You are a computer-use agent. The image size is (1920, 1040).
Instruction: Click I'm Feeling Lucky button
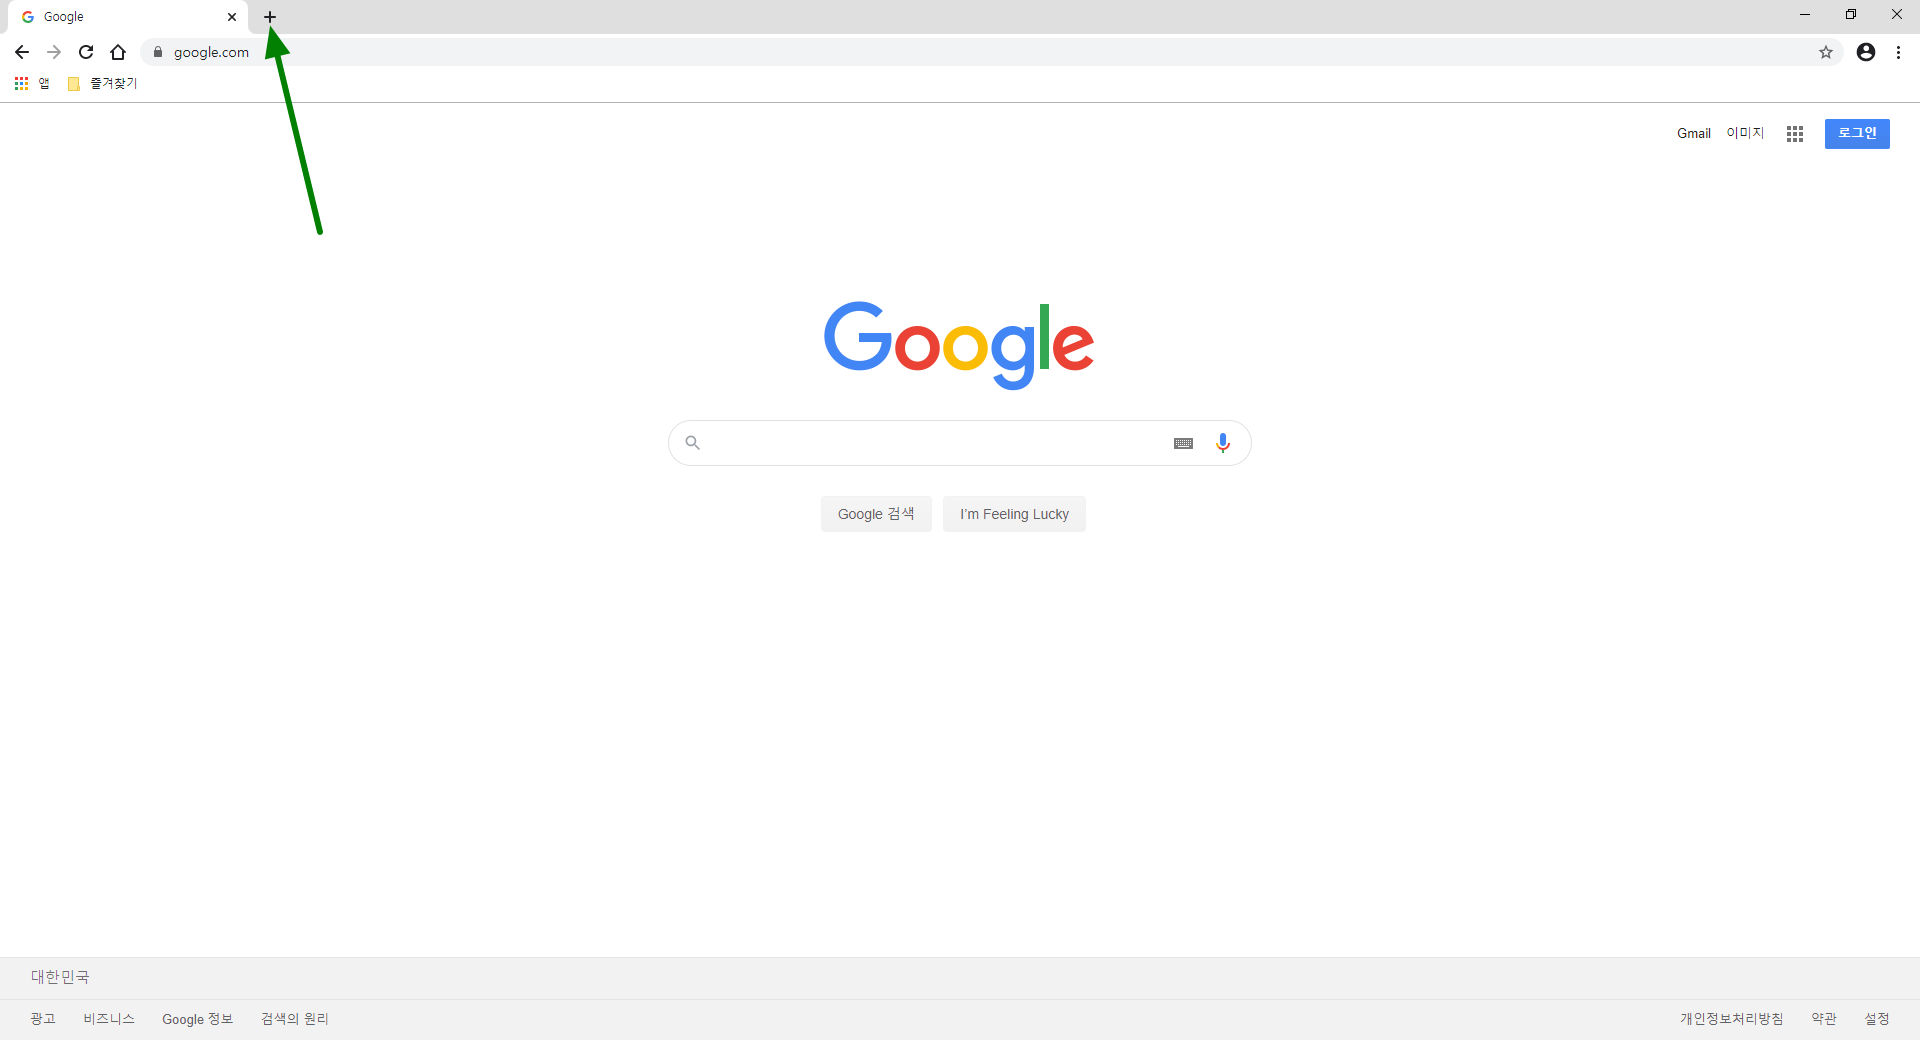(1014, 514)
